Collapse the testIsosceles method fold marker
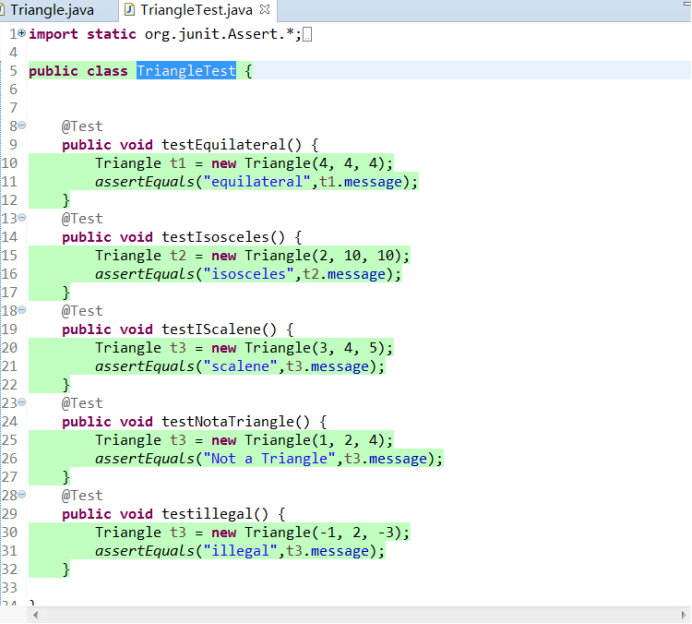The image size is (692, 624). (22, 218)
